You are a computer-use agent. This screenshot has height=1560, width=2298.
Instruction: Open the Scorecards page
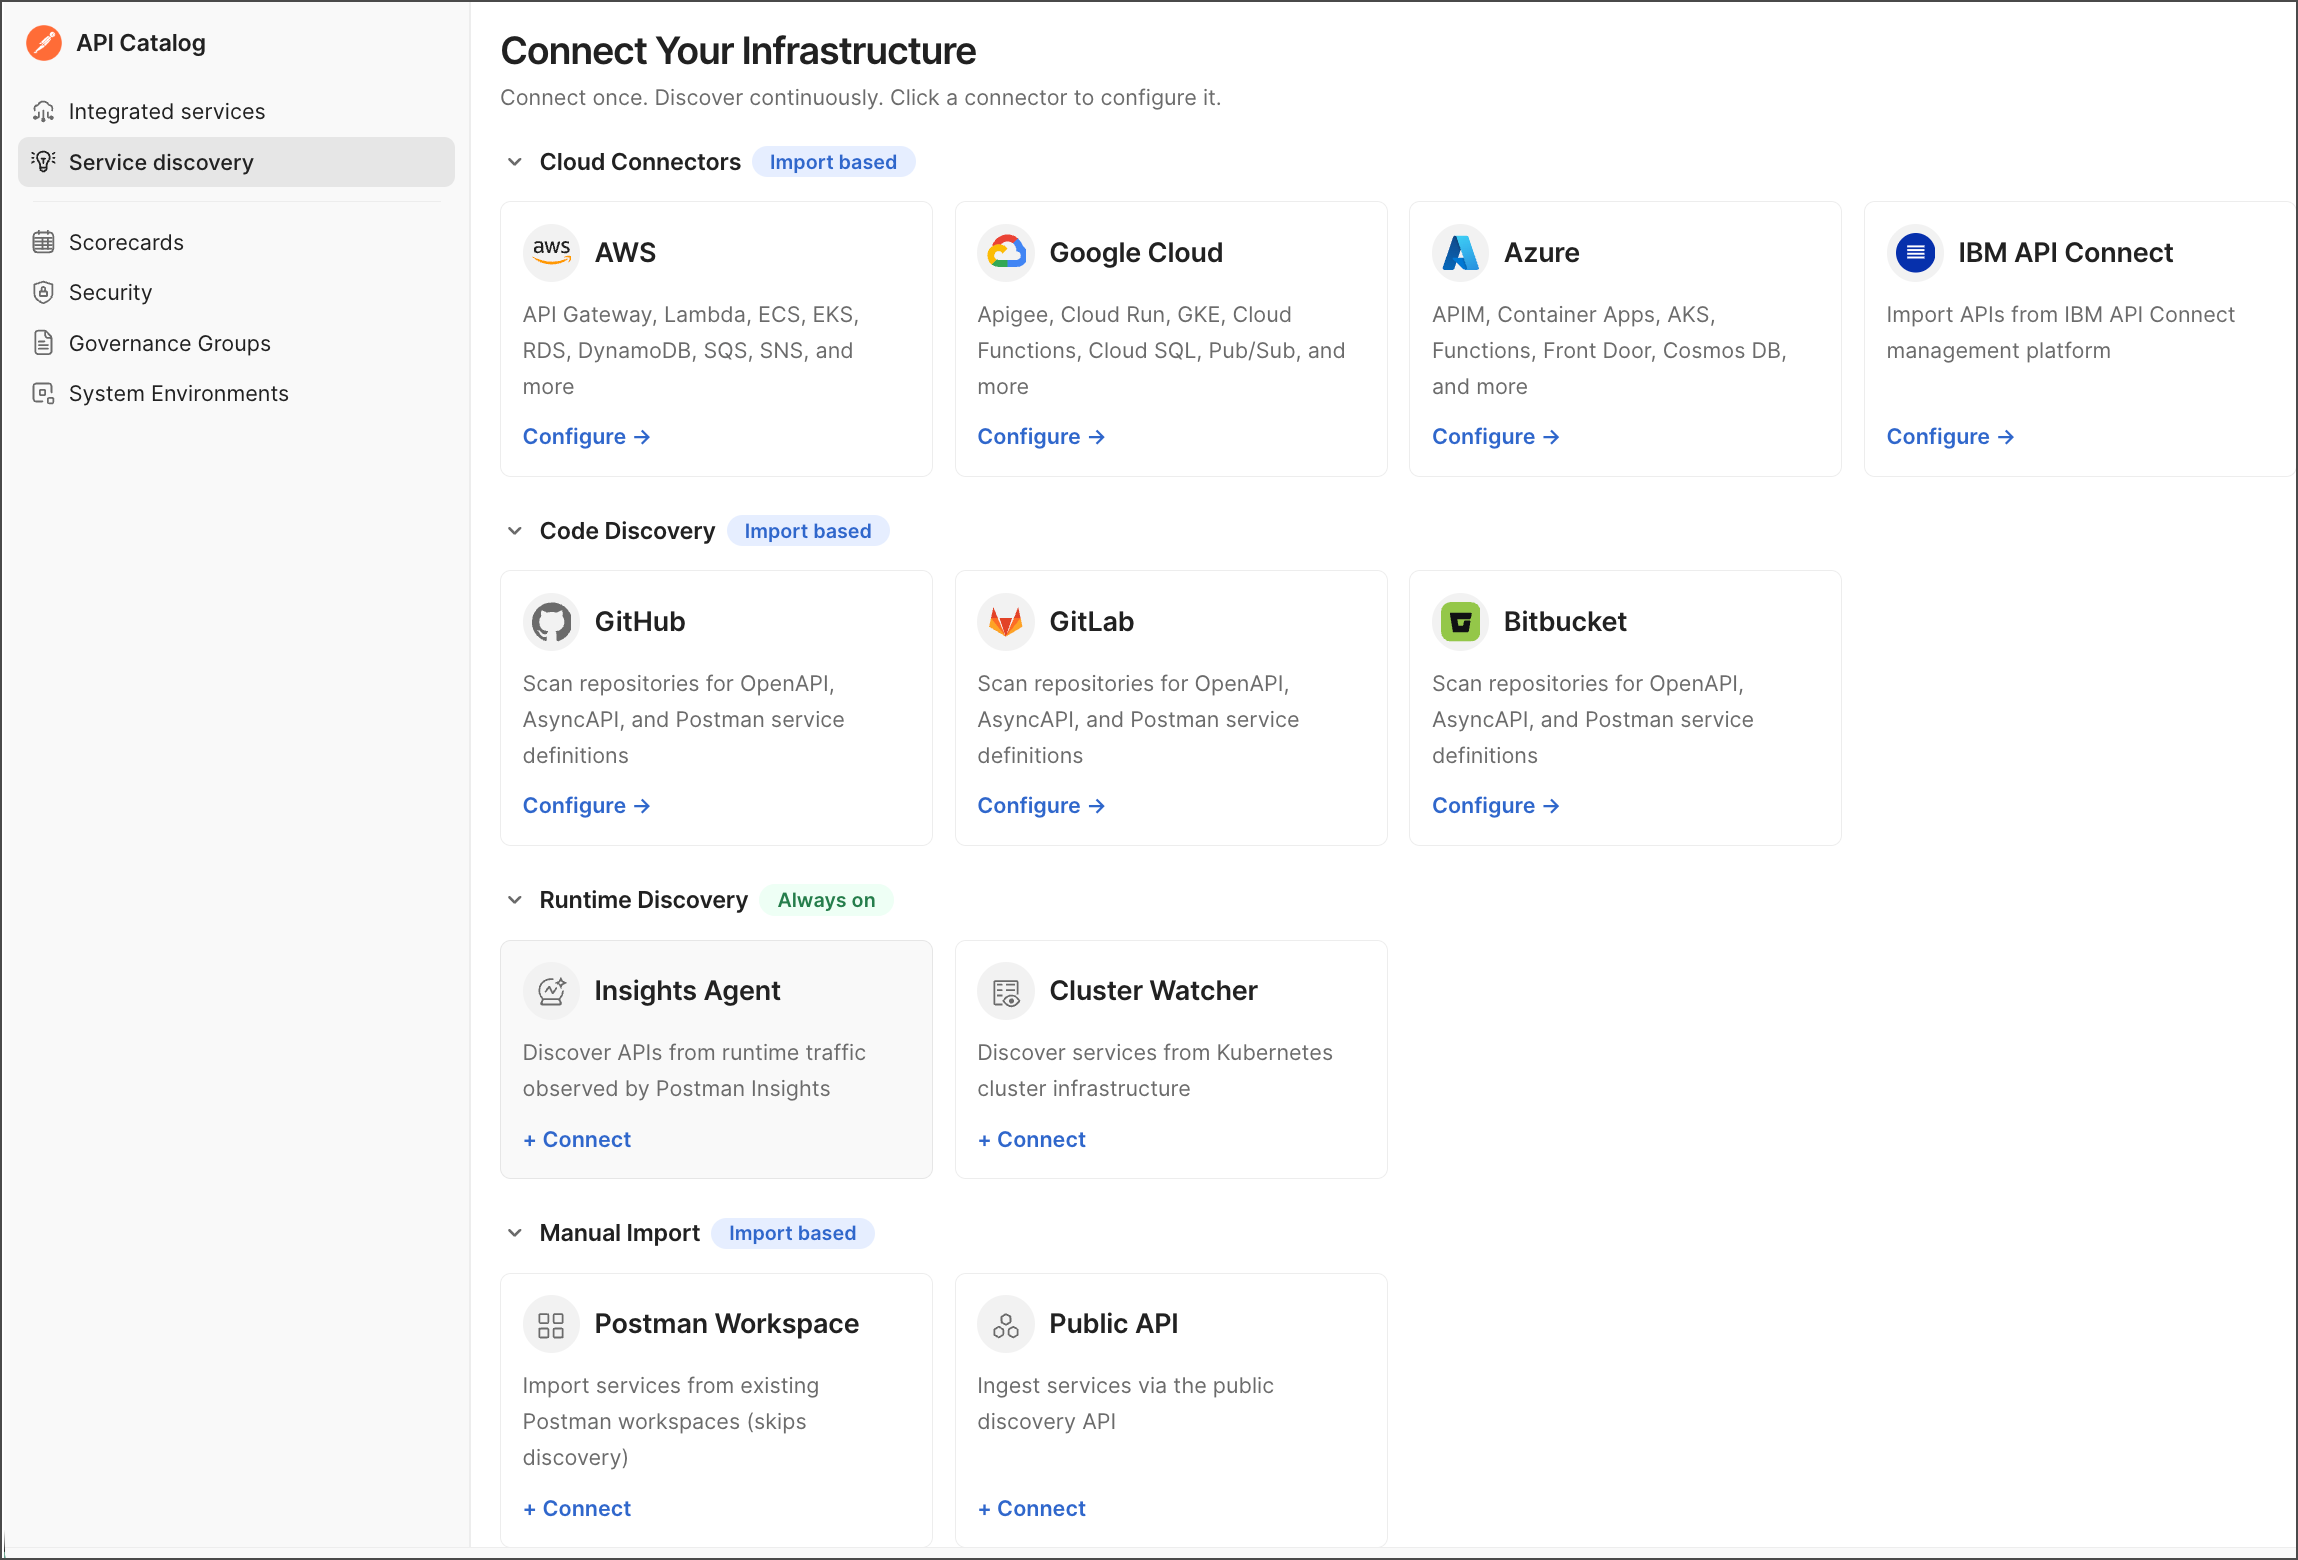point(236,242)
